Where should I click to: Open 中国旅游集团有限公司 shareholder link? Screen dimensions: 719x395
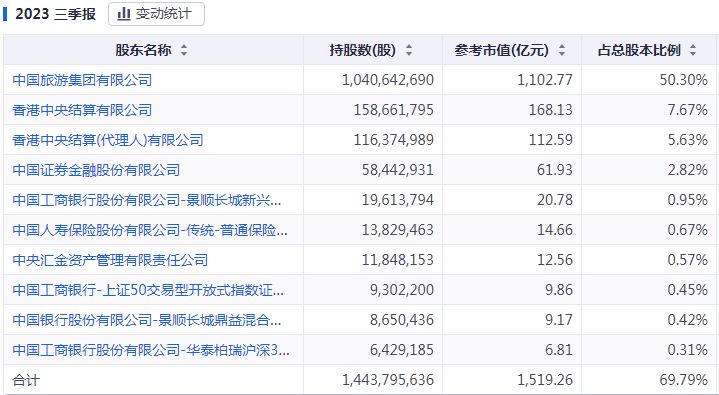point(82,80)
